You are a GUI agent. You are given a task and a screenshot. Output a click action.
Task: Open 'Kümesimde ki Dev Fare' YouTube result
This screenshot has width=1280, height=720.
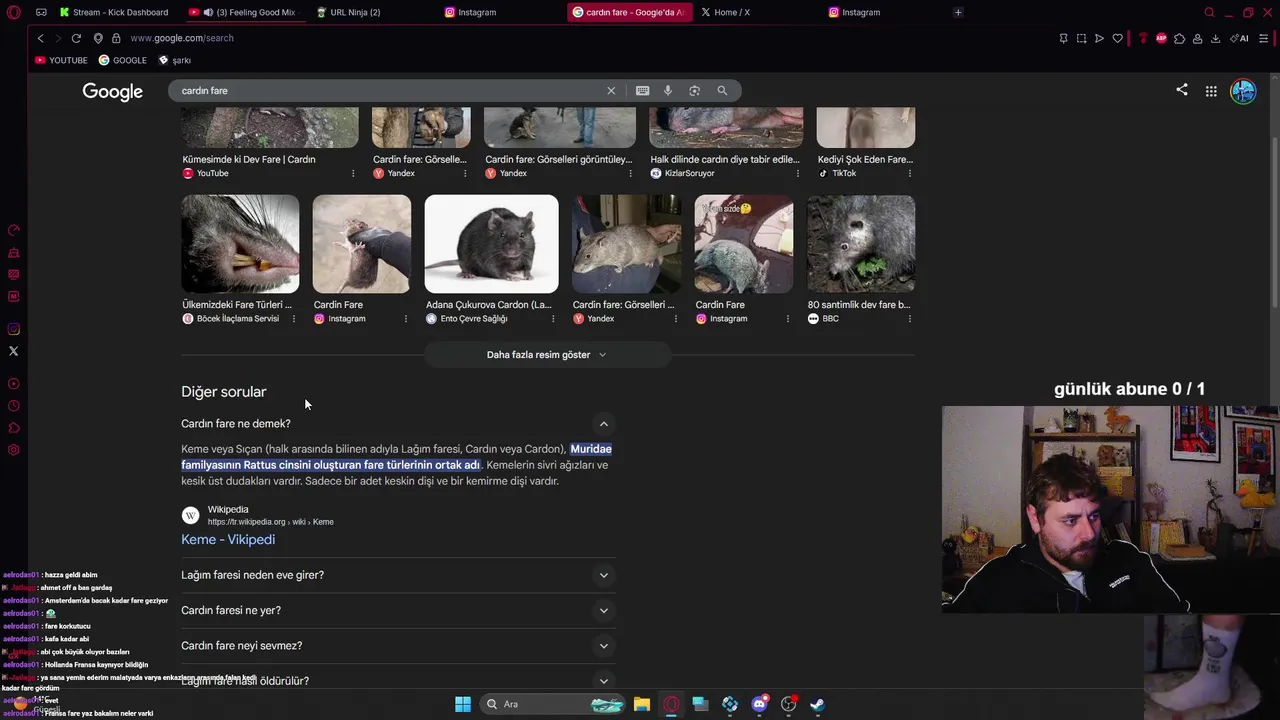click(x=249, y=159)
